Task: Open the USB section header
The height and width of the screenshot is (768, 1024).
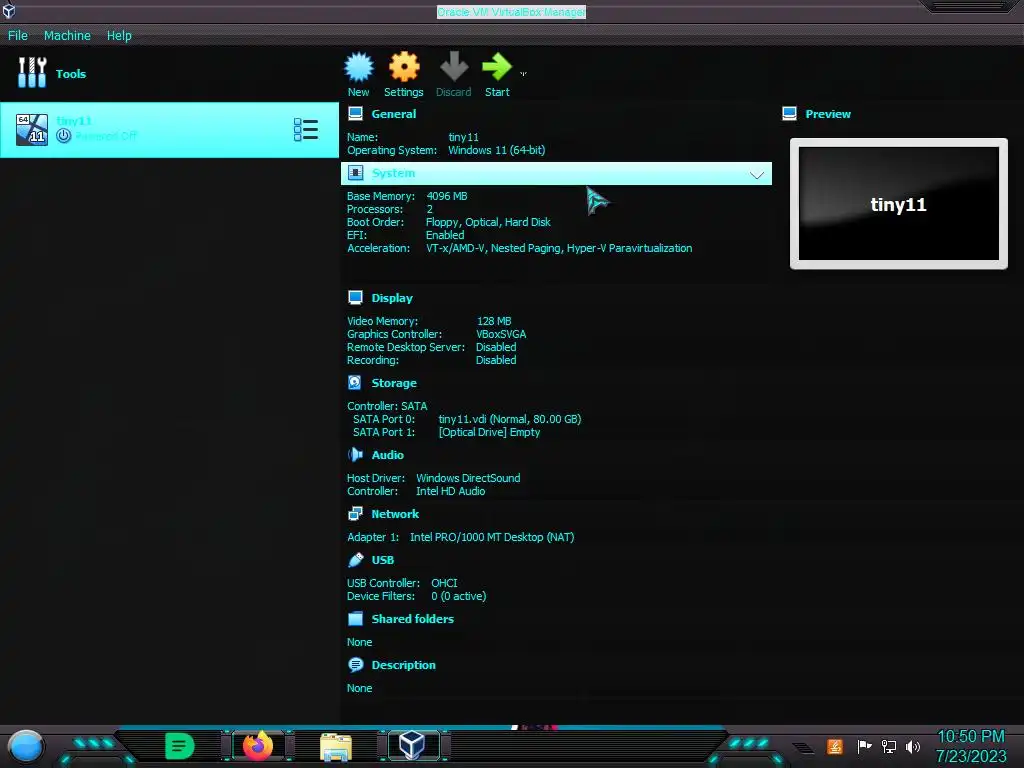Action: 382,560
